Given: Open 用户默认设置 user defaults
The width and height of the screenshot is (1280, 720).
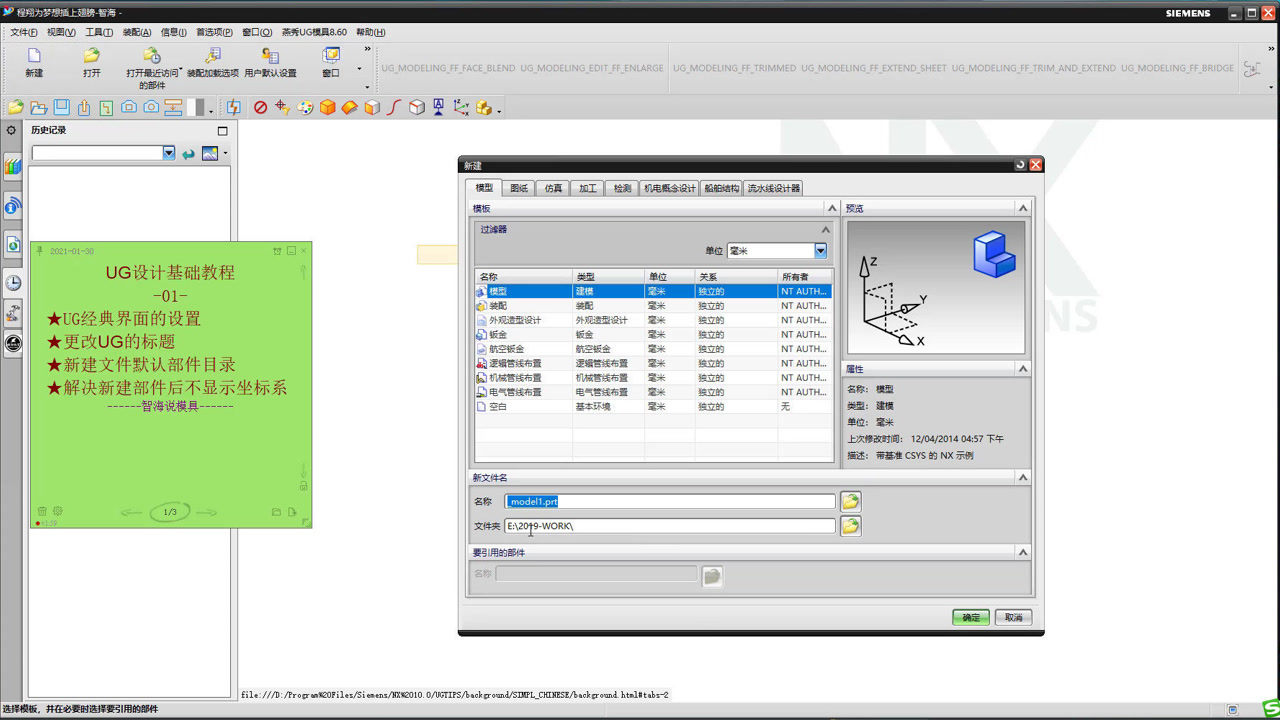Looking at the screenshot, I should 270,58.
